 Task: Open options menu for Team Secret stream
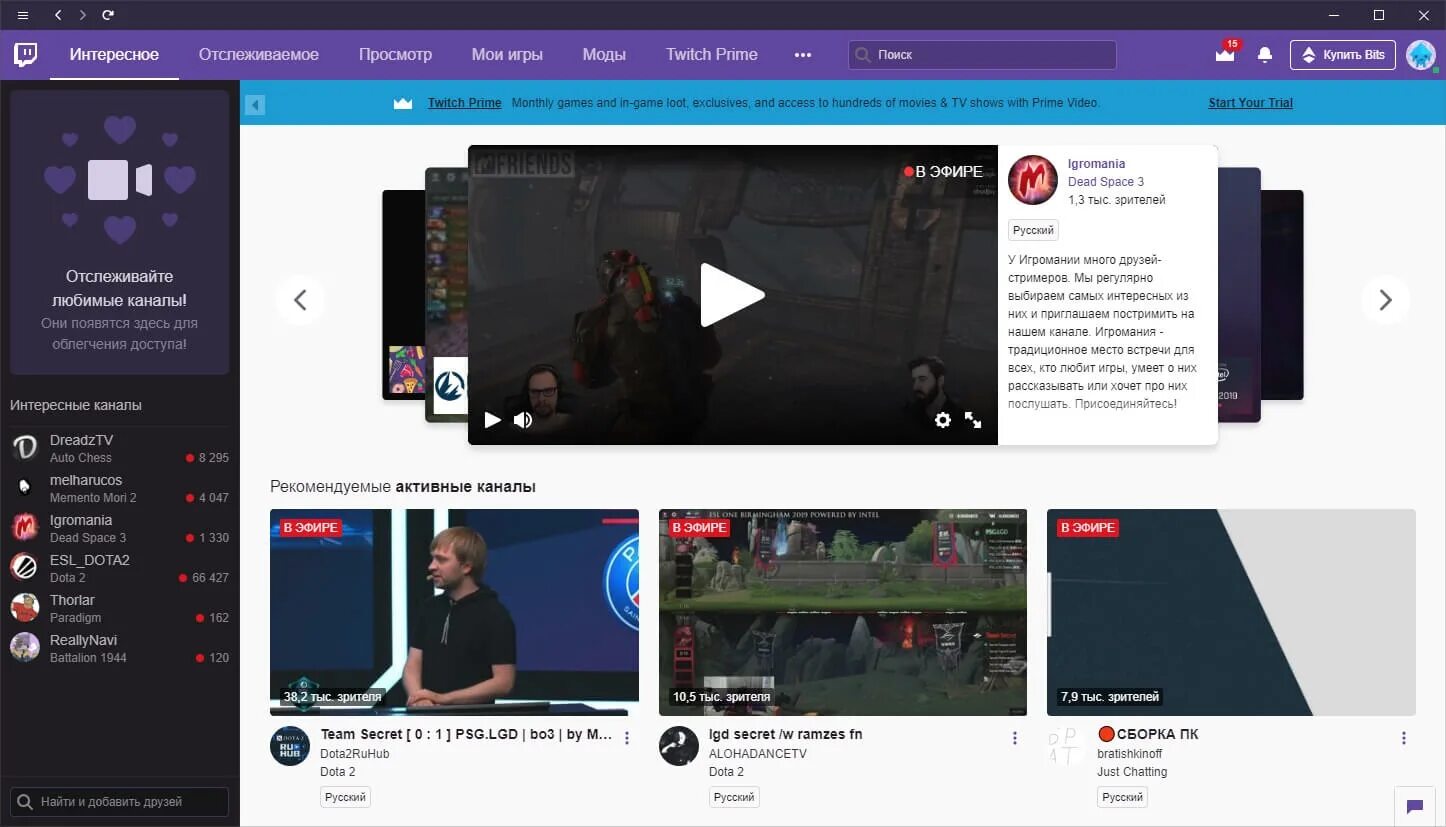click(x=627, y=738)
